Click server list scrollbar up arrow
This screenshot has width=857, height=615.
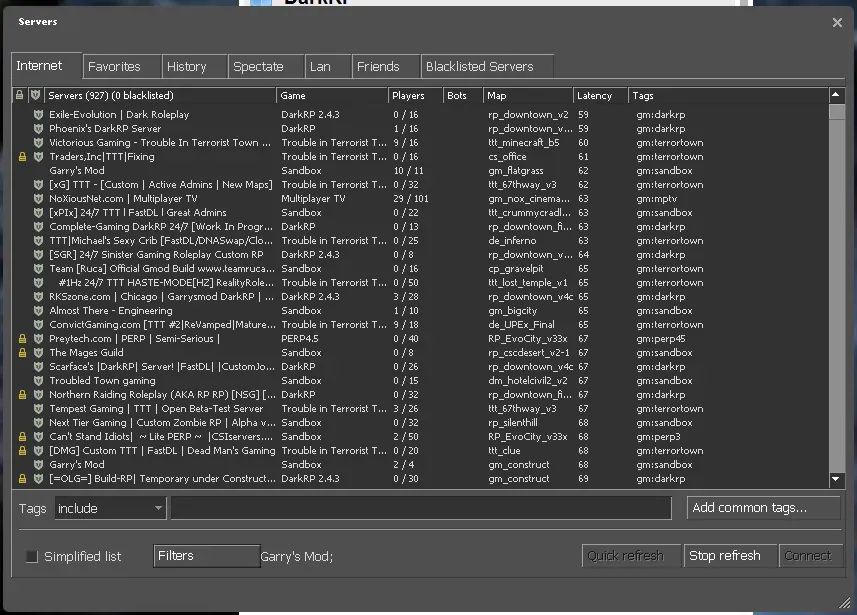coord(836,95)
